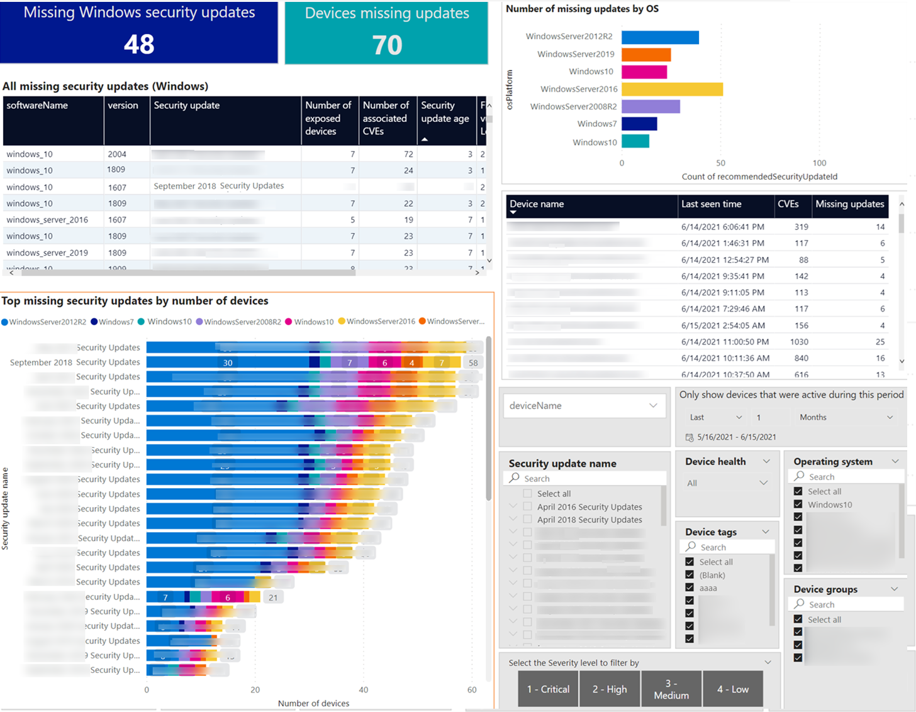Image resolution: width=916 pixels, height=712 pixels.
Task: Open the Months period dropdown
Action: click(846, 417)
